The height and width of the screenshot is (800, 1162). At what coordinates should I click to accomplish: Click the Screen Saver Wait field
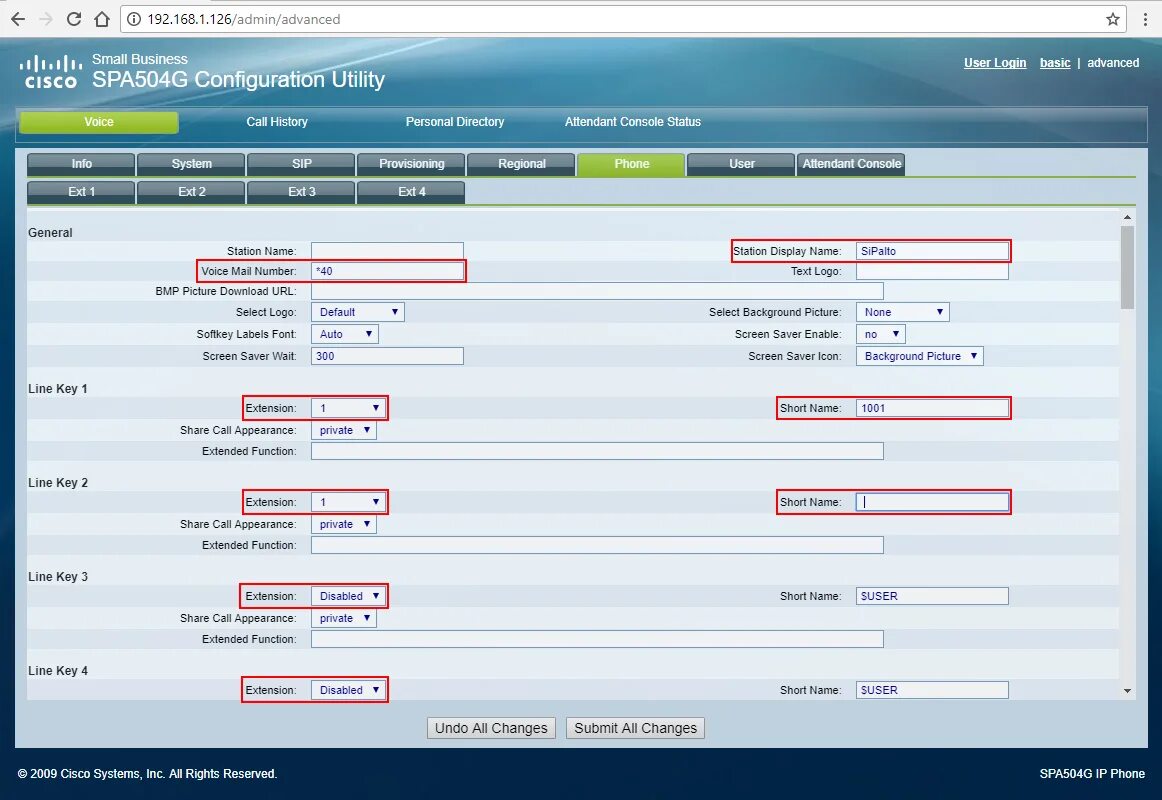click(387, 356)
